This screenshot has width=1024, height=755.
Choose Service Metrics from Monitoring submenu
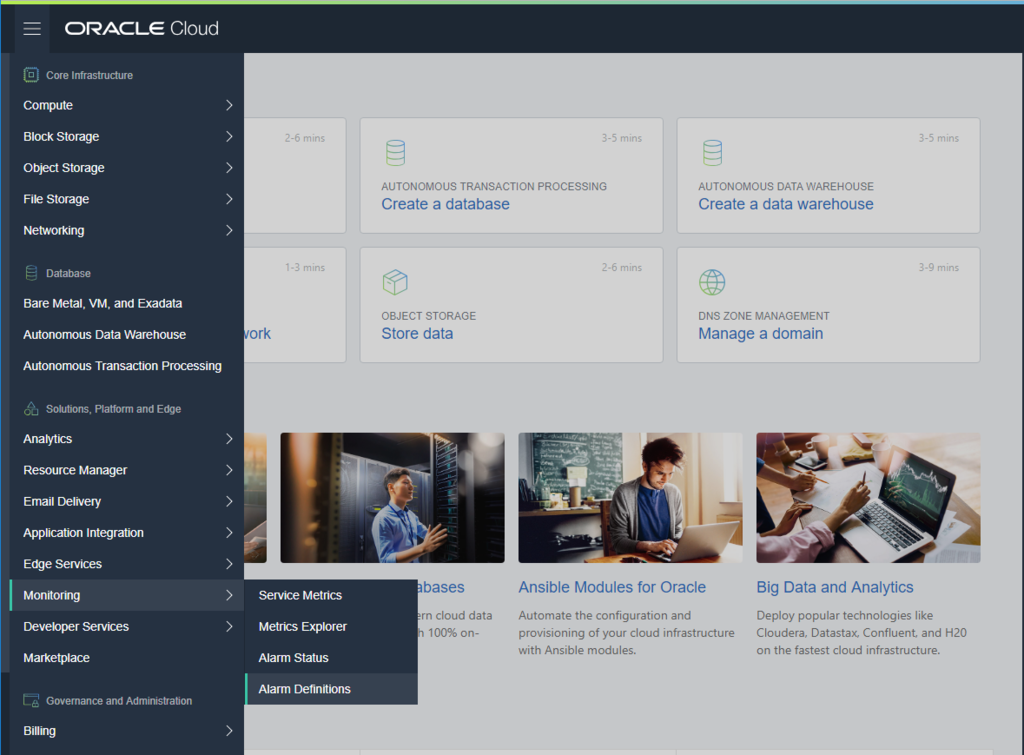pyautogui.click(x=331, y=596)
